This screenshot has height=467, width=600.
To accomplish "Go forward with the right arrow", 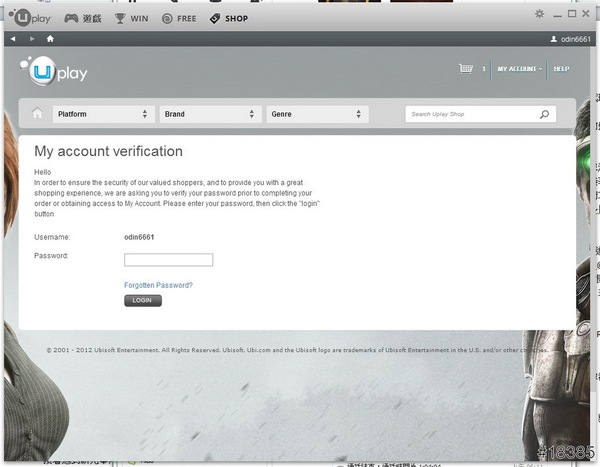I will (31, 39).
